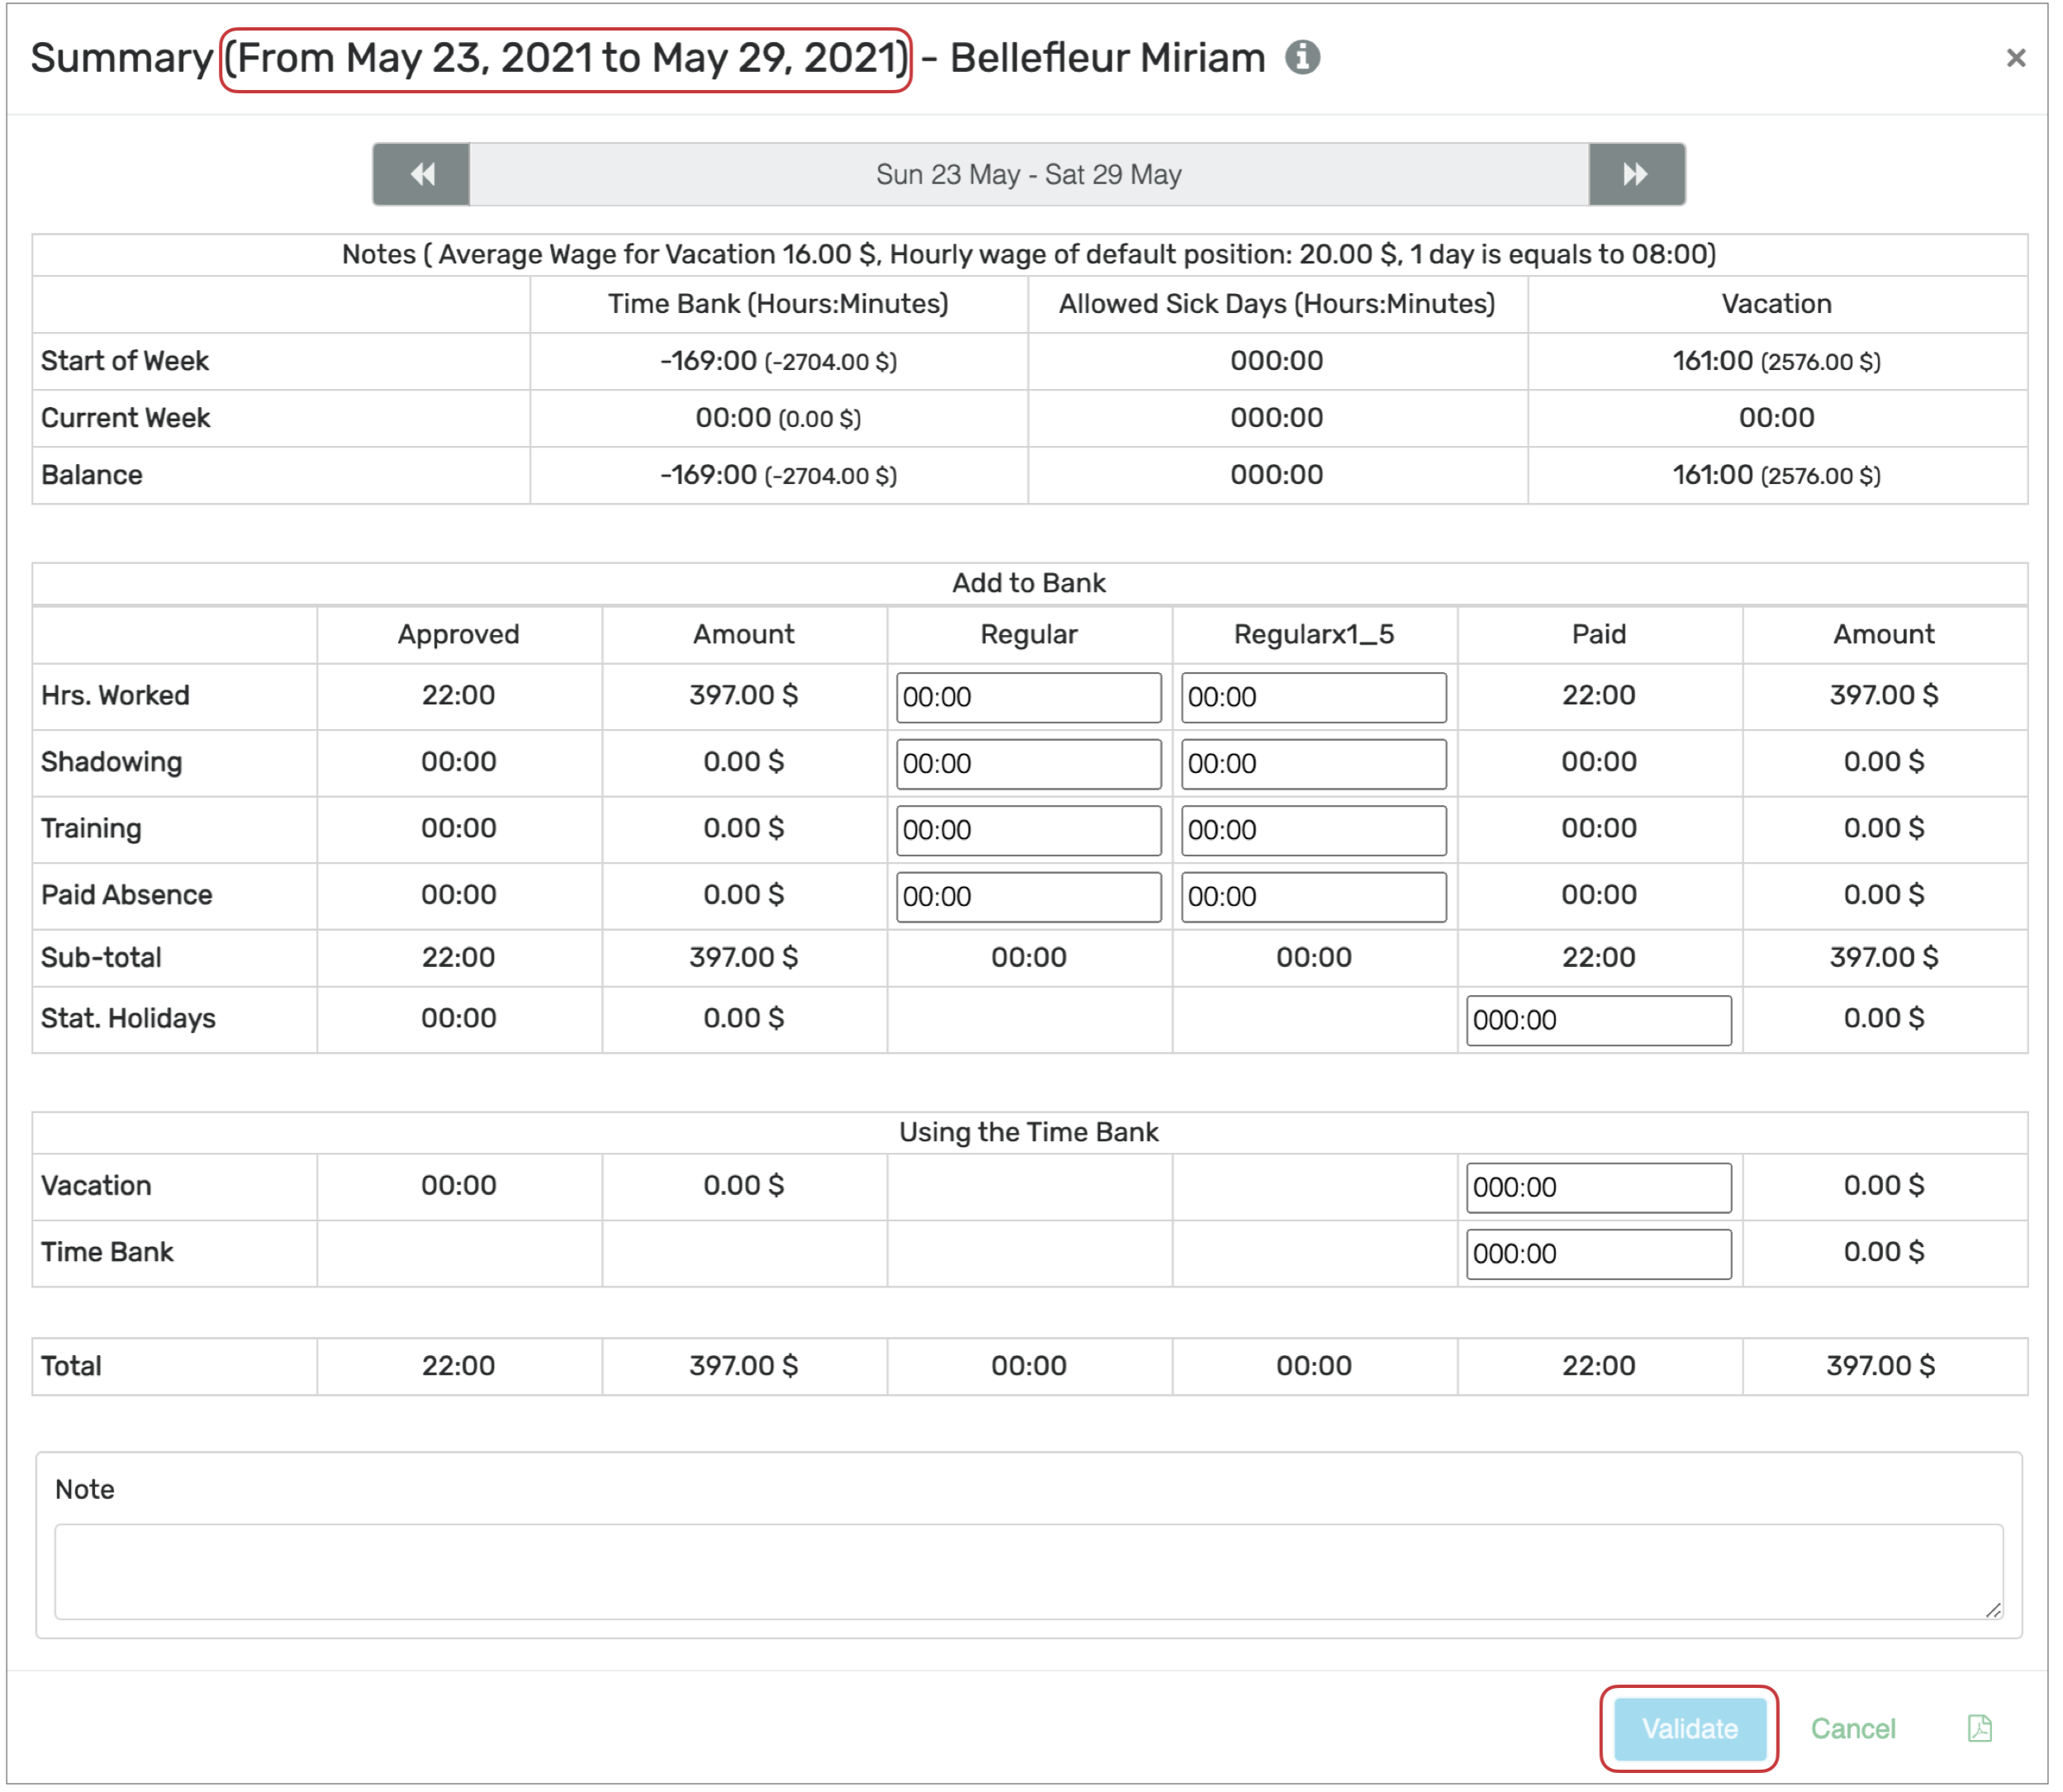Go to previous week with double-left arrow
2063x1792 pixels.
coord(421,175)
